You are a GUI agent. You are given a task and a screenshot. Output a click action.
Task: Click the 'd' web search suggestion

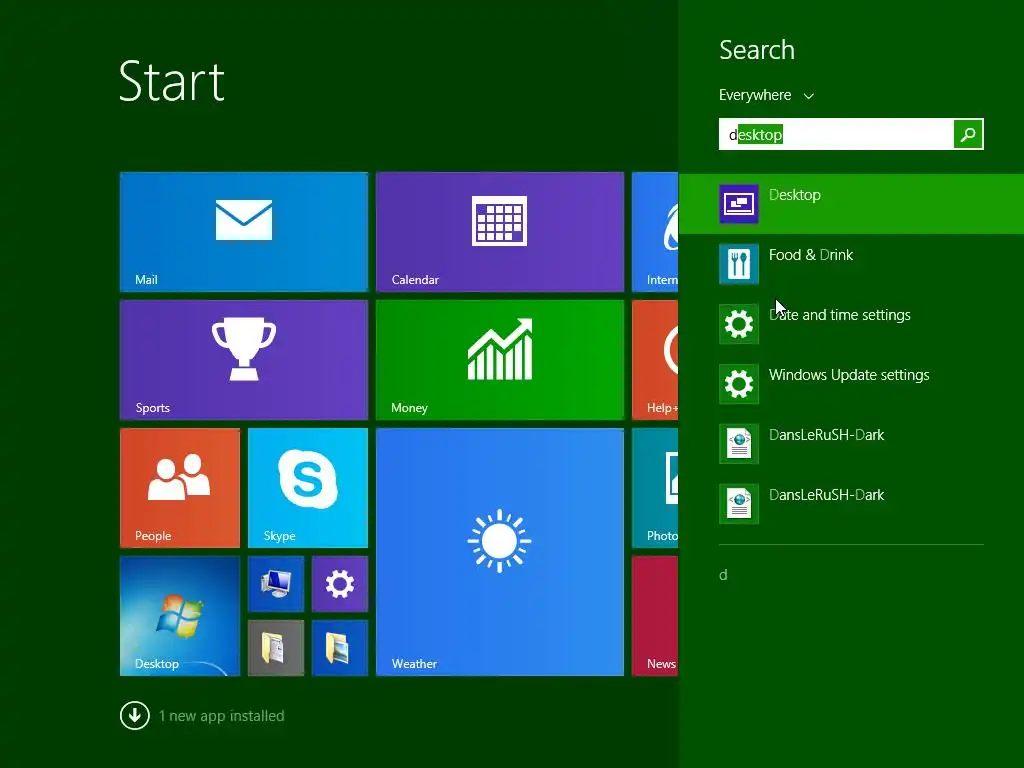[723, 575]
